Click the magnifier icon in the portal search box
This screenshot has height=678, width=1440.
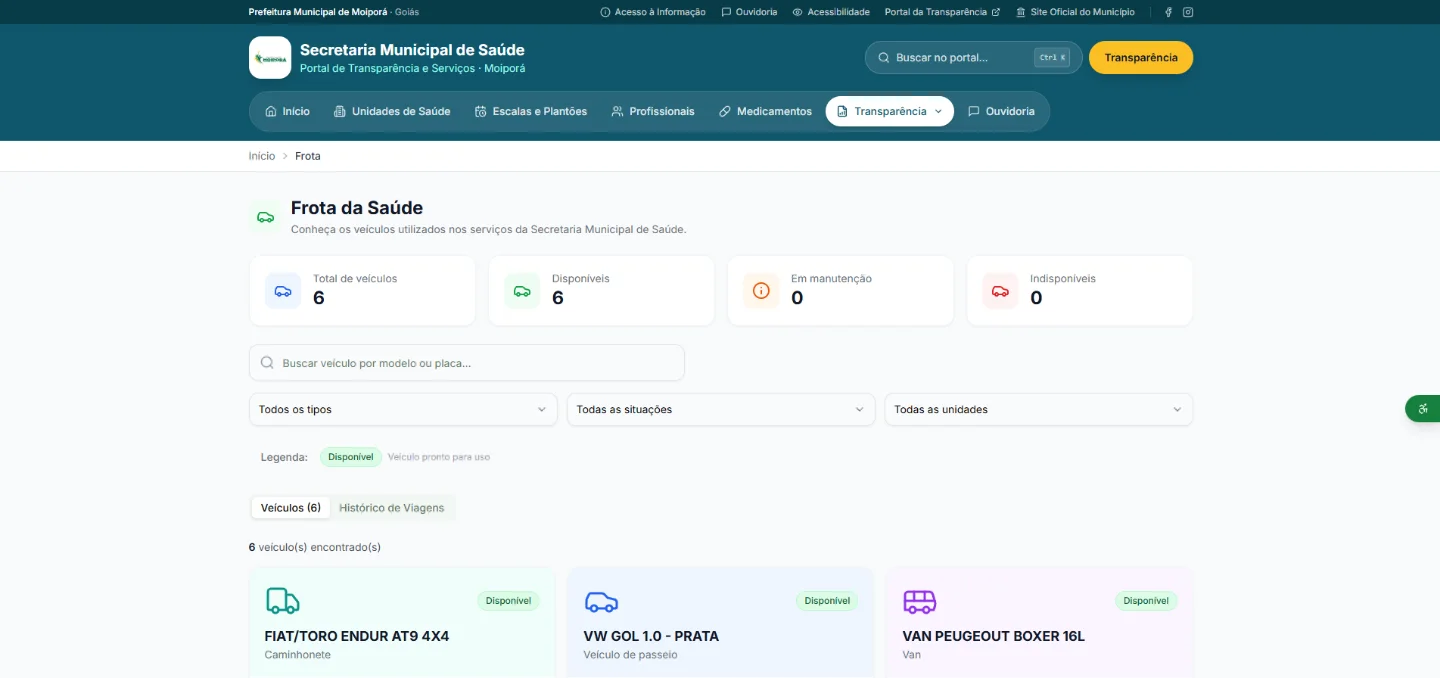pyautogui.click(x=884, y=58)
